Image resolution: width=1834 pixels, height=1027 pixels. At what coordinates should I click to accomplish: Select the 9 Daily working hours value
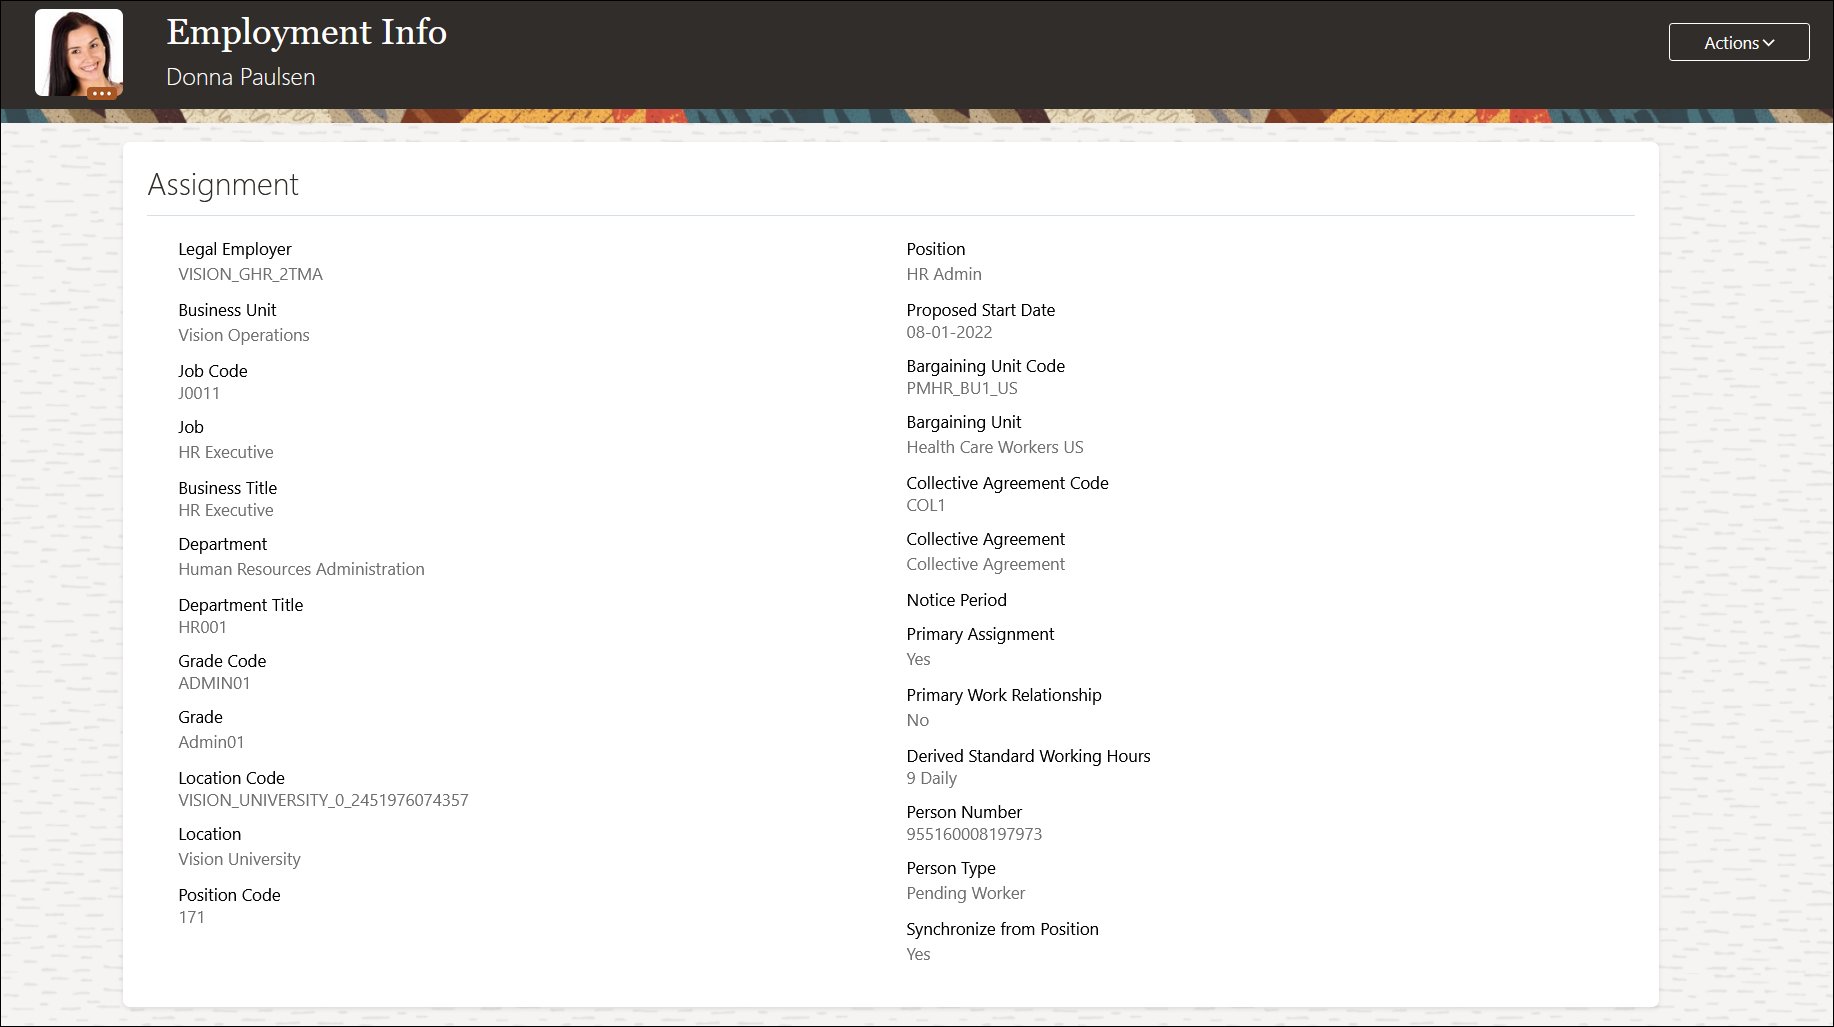931,778
